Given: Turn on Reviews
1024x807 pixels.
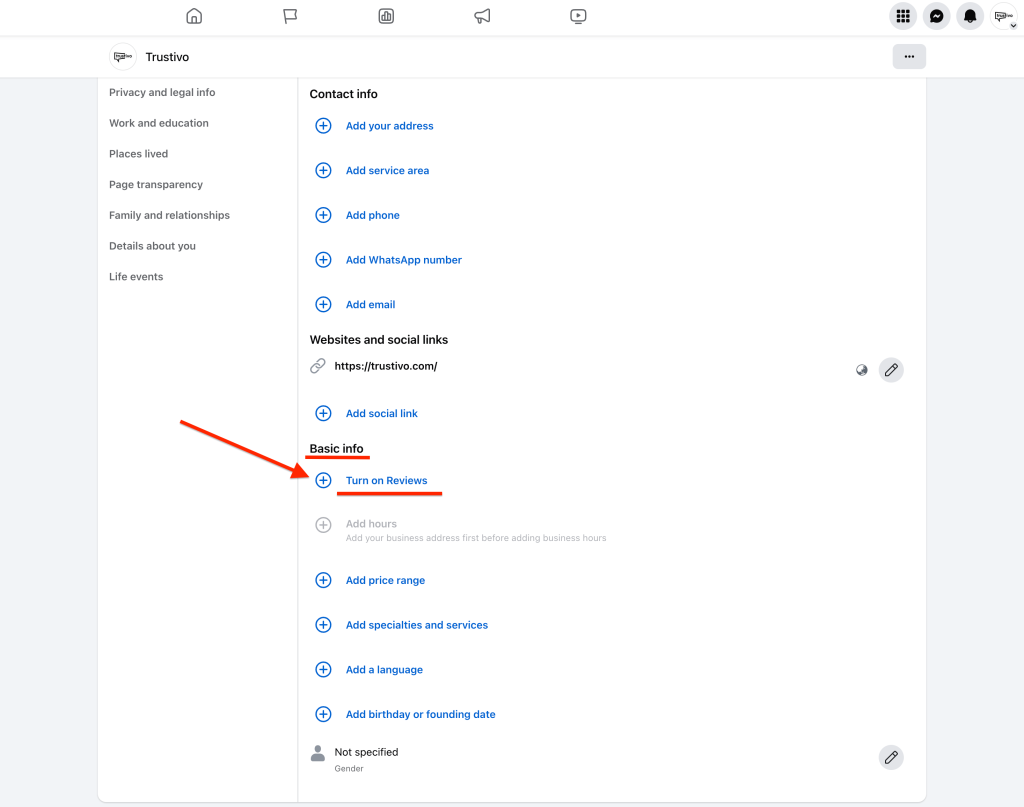Looking at the screenshot, I should click(386, 481).
